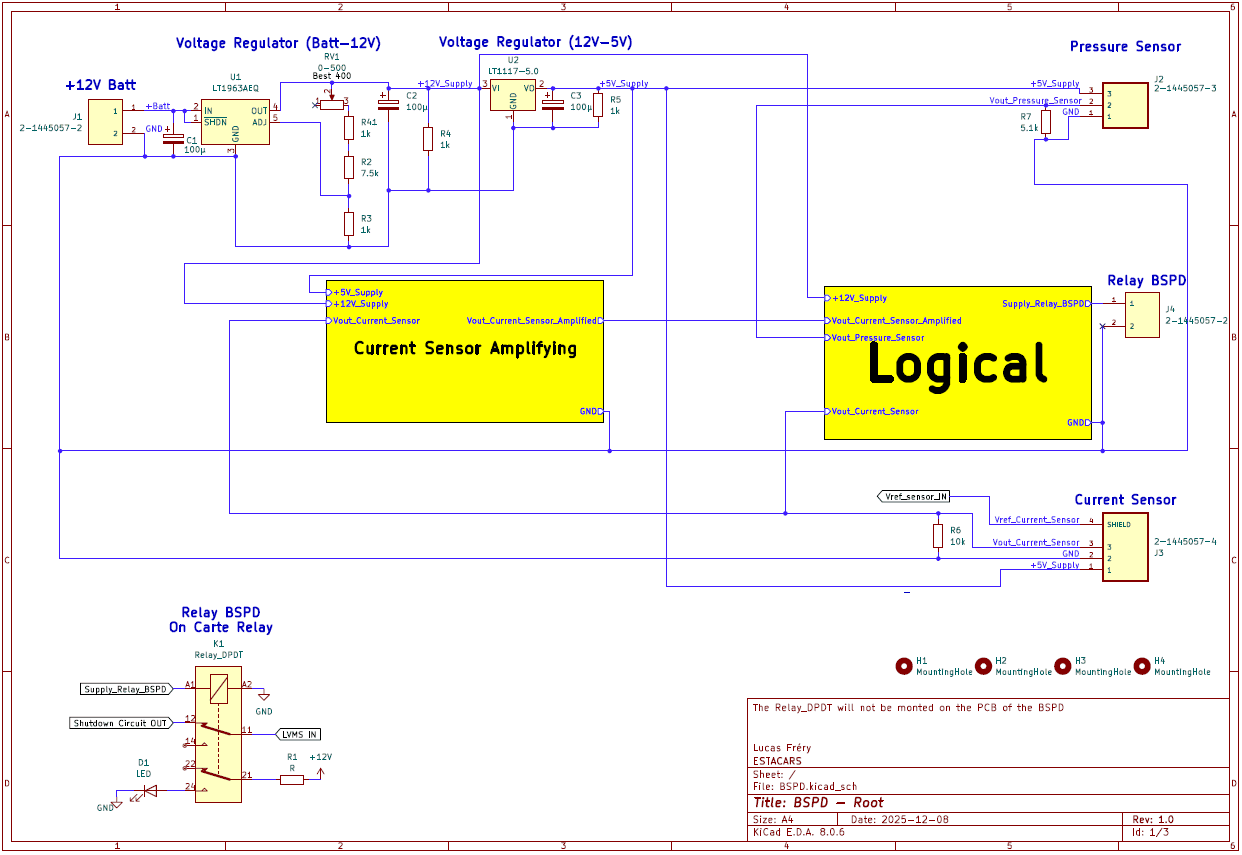Select mounting hole H3

(1062, 665)
